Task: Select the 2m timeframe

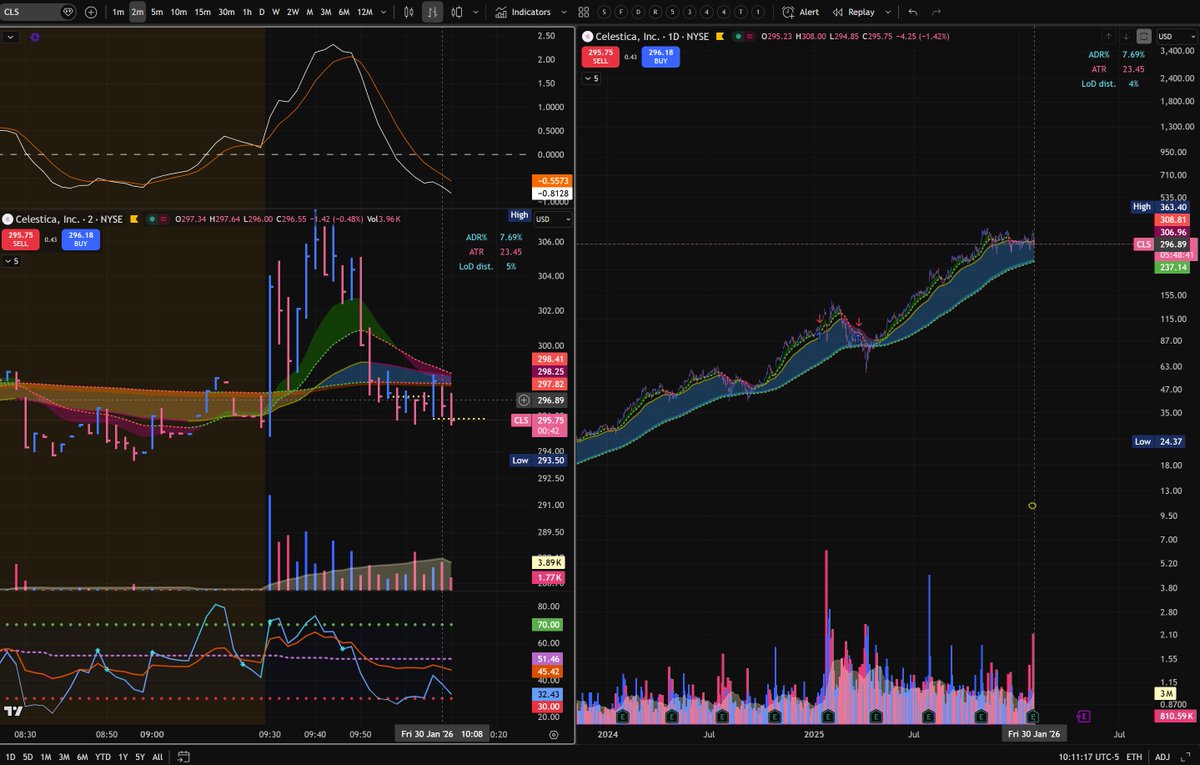Action: 137,12
